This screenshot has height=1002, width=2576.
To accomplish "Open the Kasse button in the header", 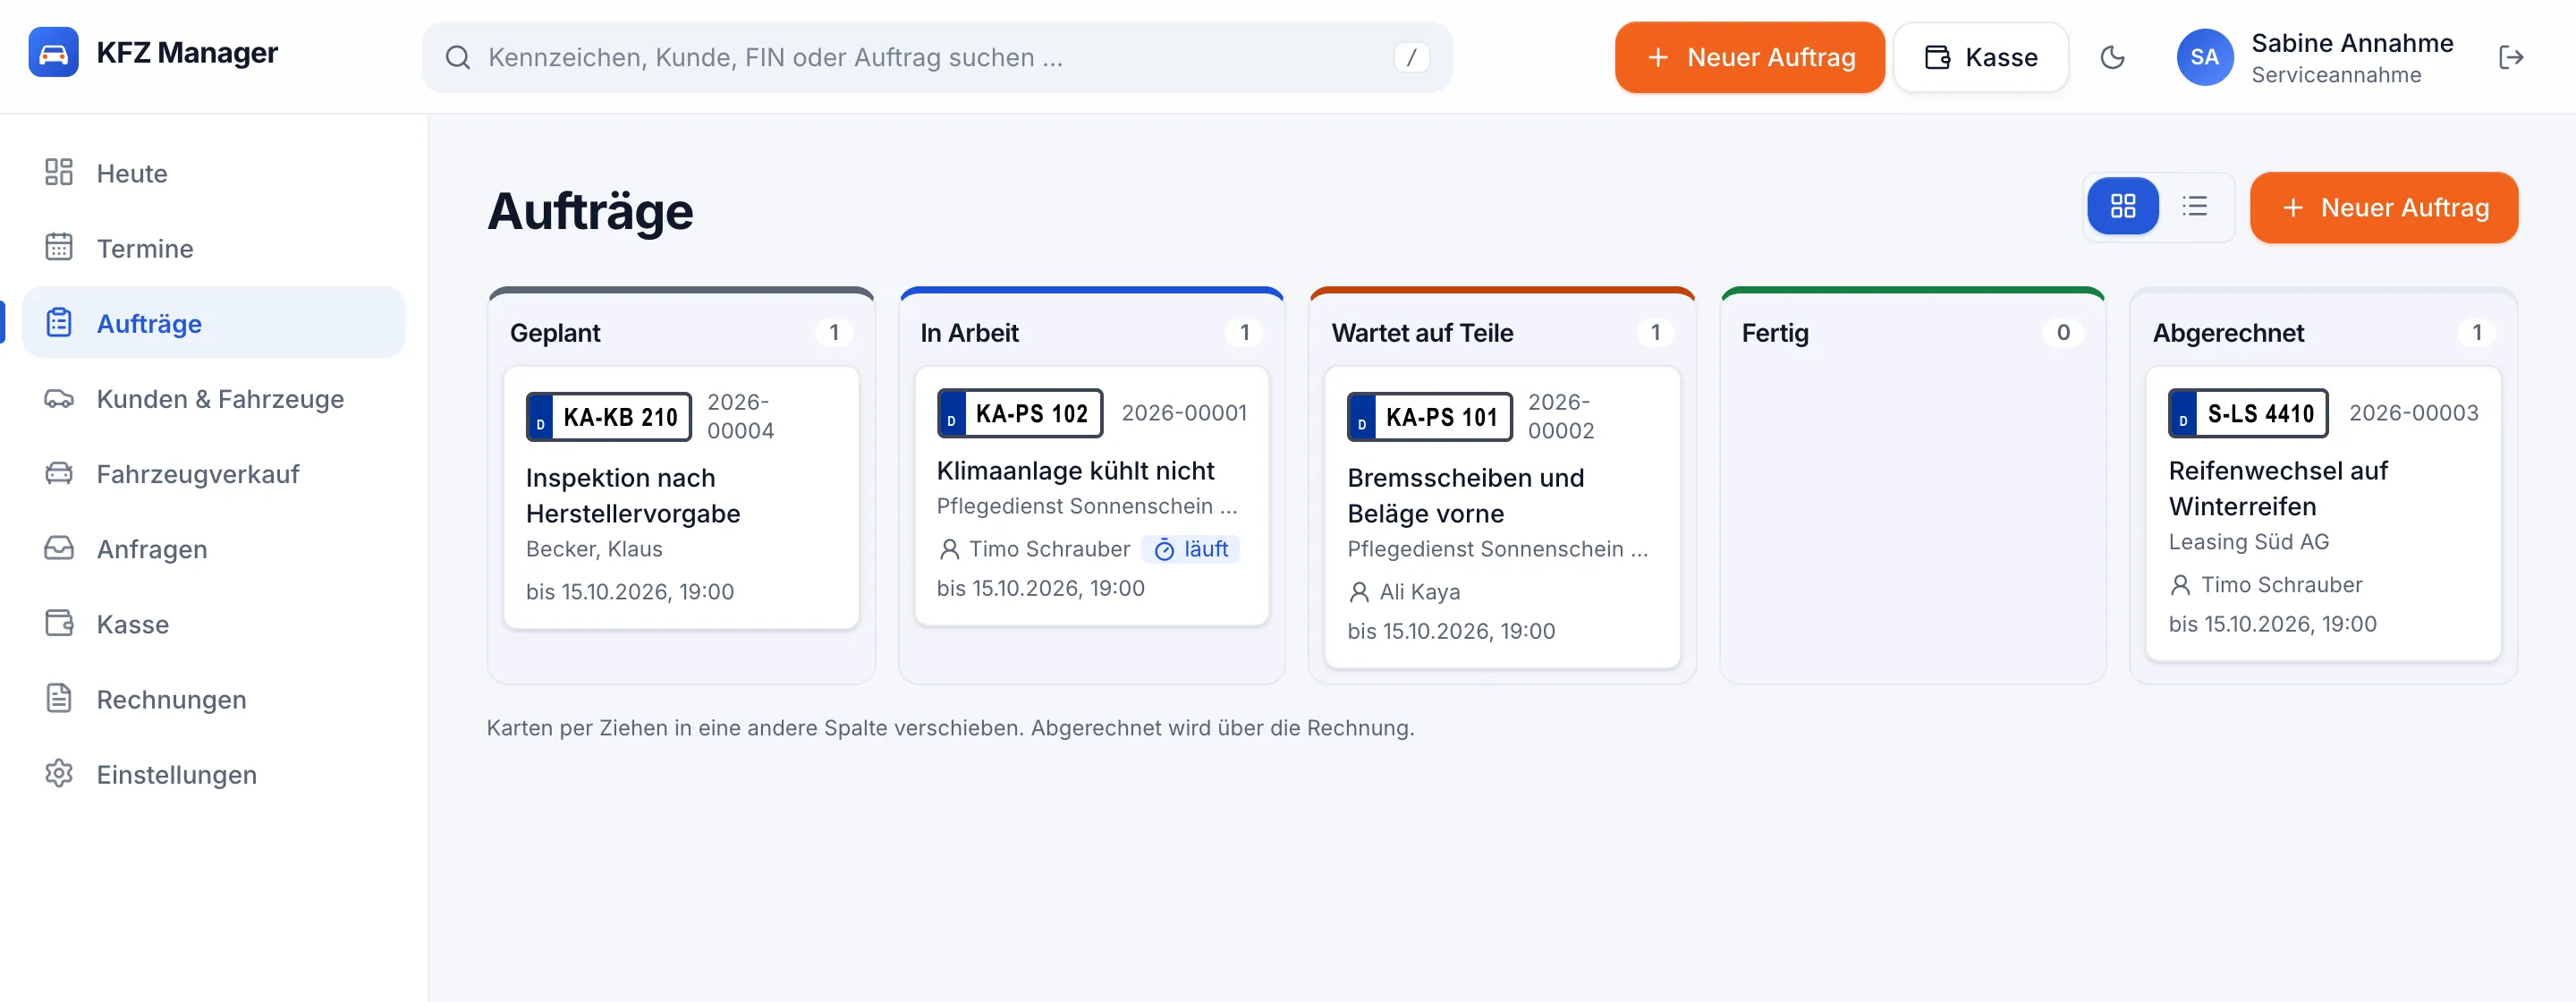I will [x=1980, y=58].
